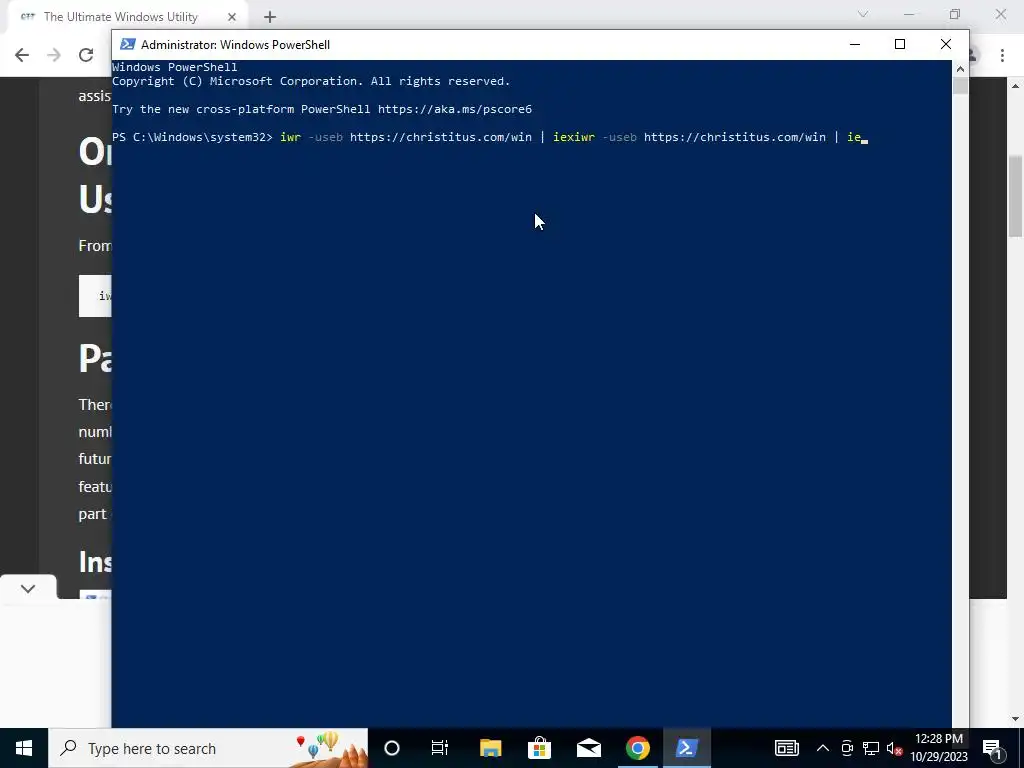
Task: Maximize the PowerShell window
Action: pyautogui.click(x=900, y=44)
